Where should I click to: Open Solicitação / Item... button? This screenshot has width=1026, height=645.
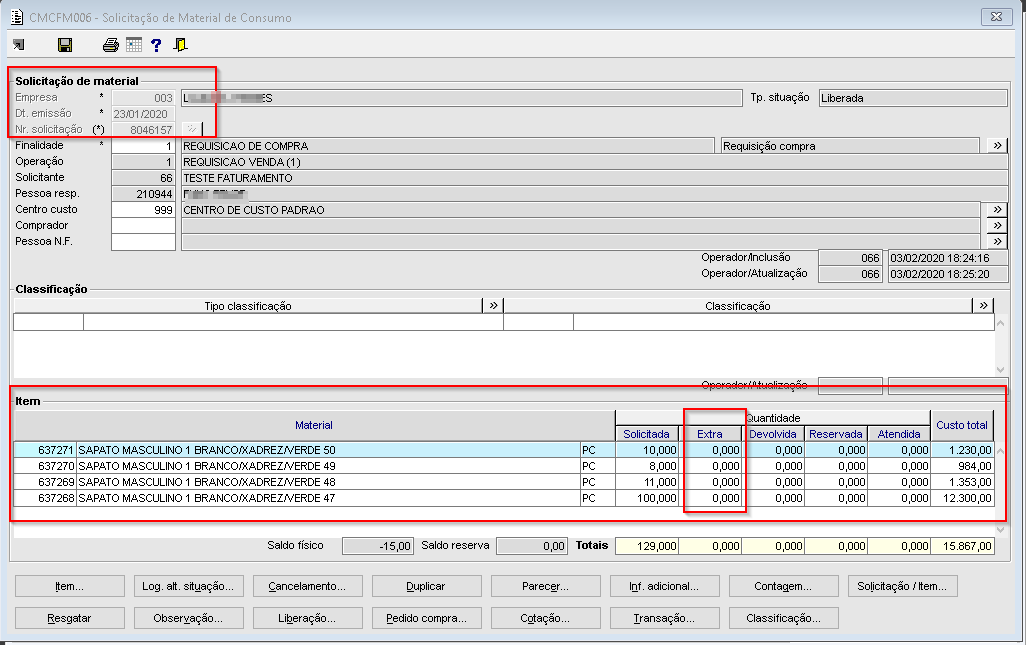(x=903, y=586)
